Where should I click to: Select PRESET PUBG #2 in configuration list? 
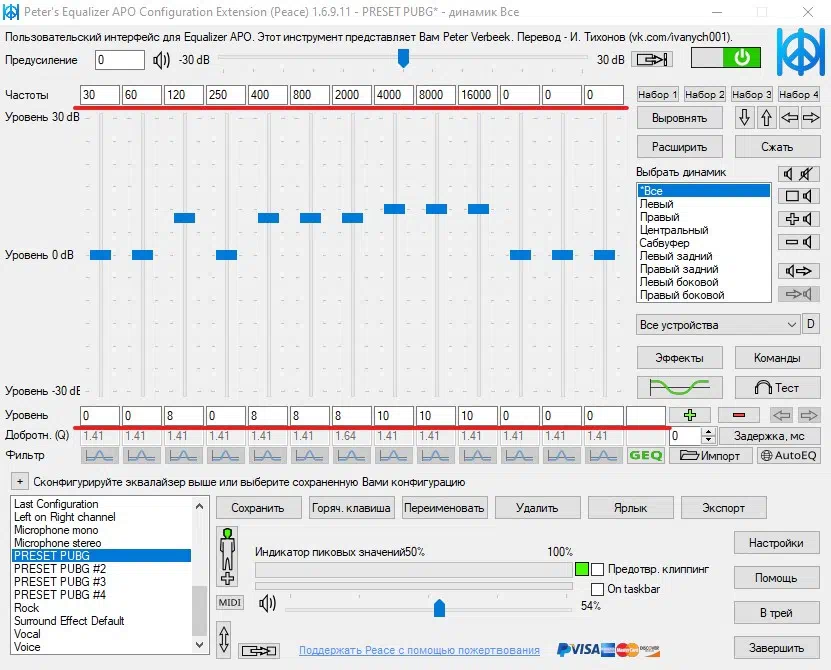[60, 568]
